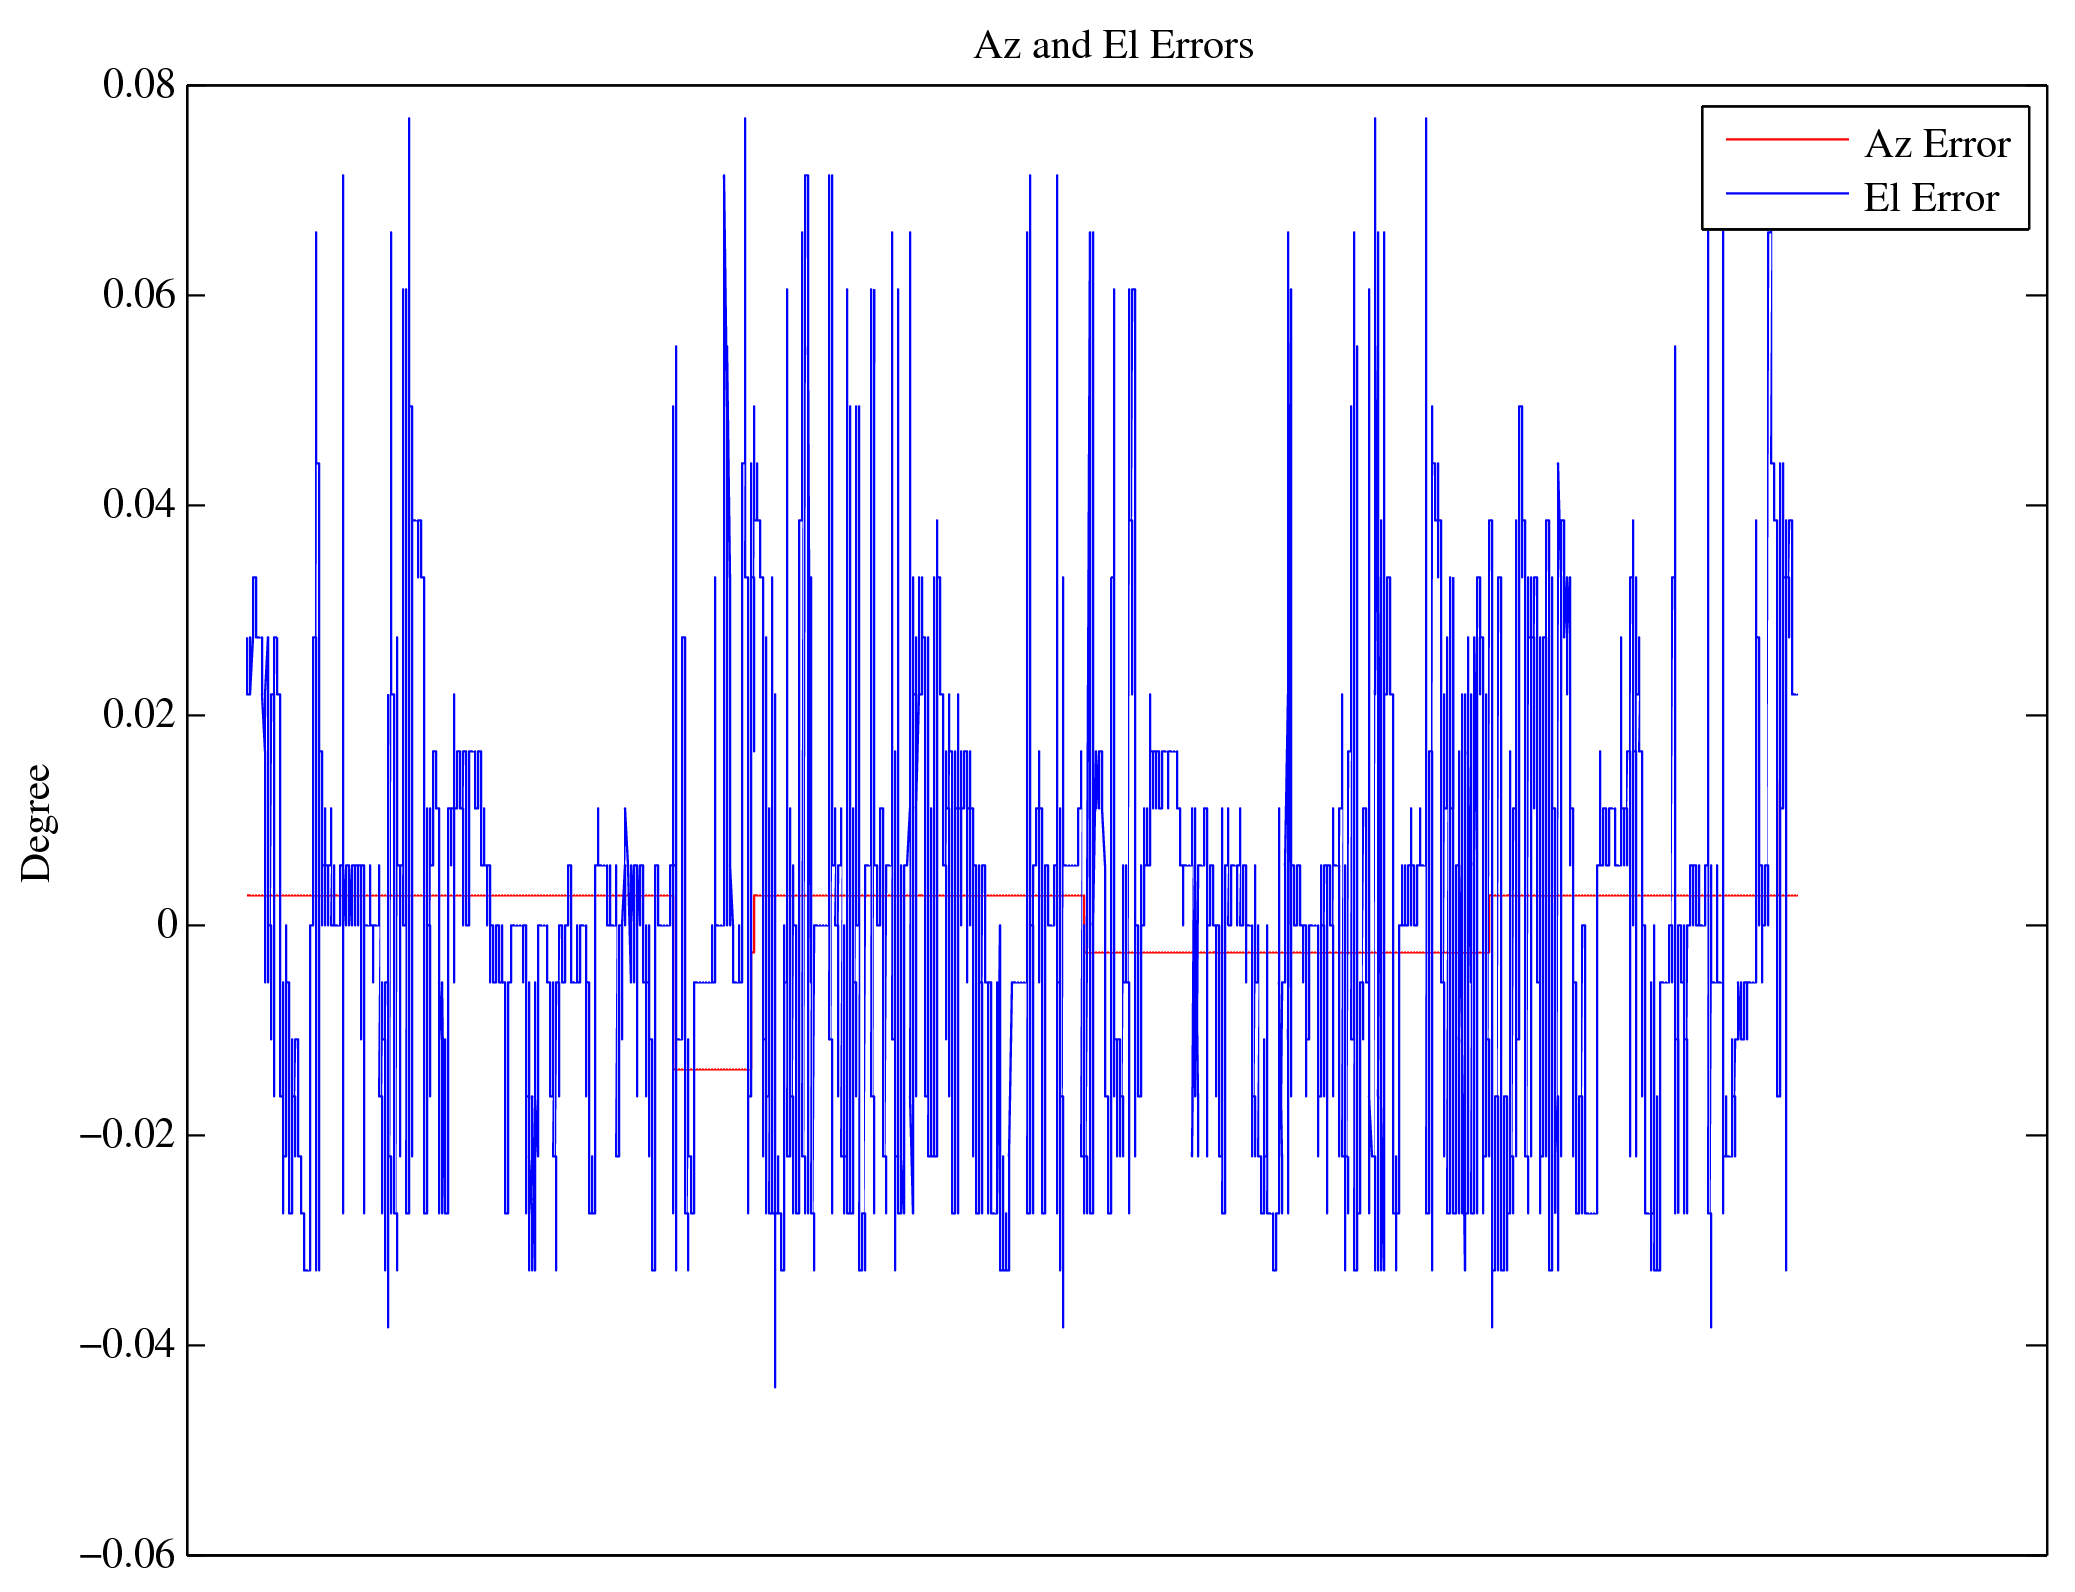Click the 0.08 y-axis tick label
This screenshot has height=1592, width=2075.
point(139,85)
